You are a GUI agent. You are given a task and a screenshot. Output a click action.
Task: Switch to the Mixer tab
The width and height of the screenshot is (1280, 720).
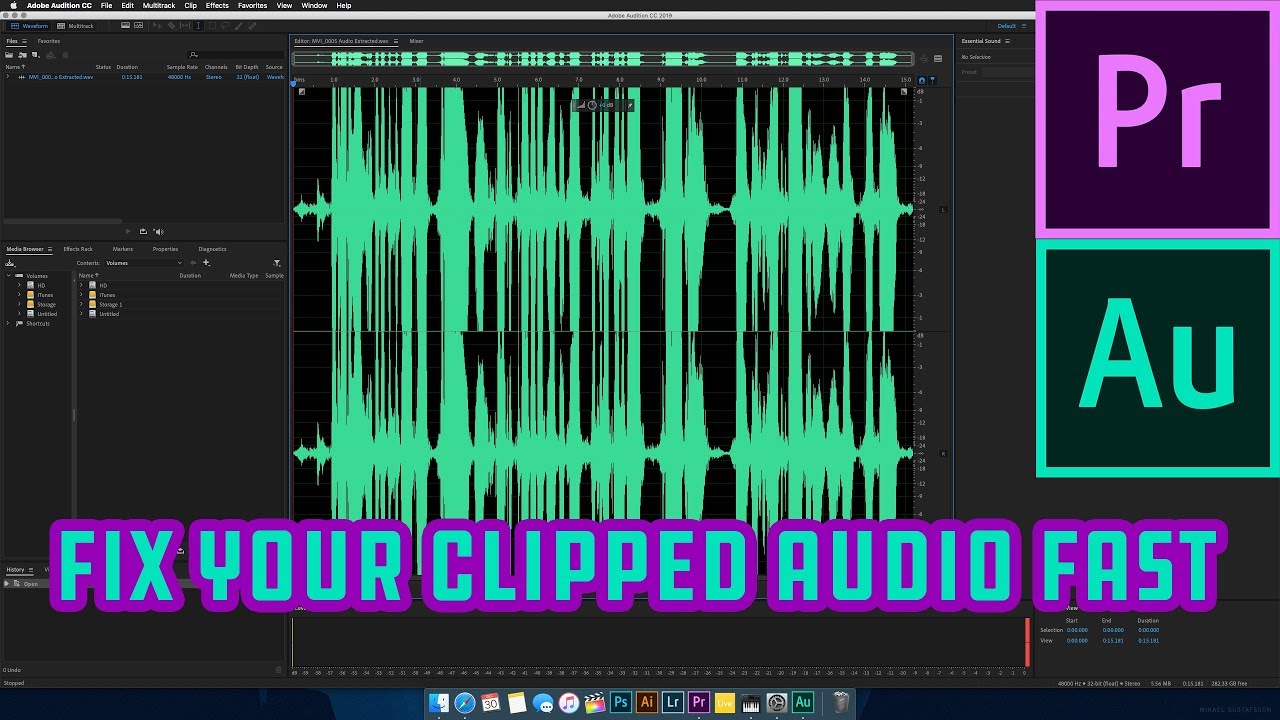click(x=416, y=41)
